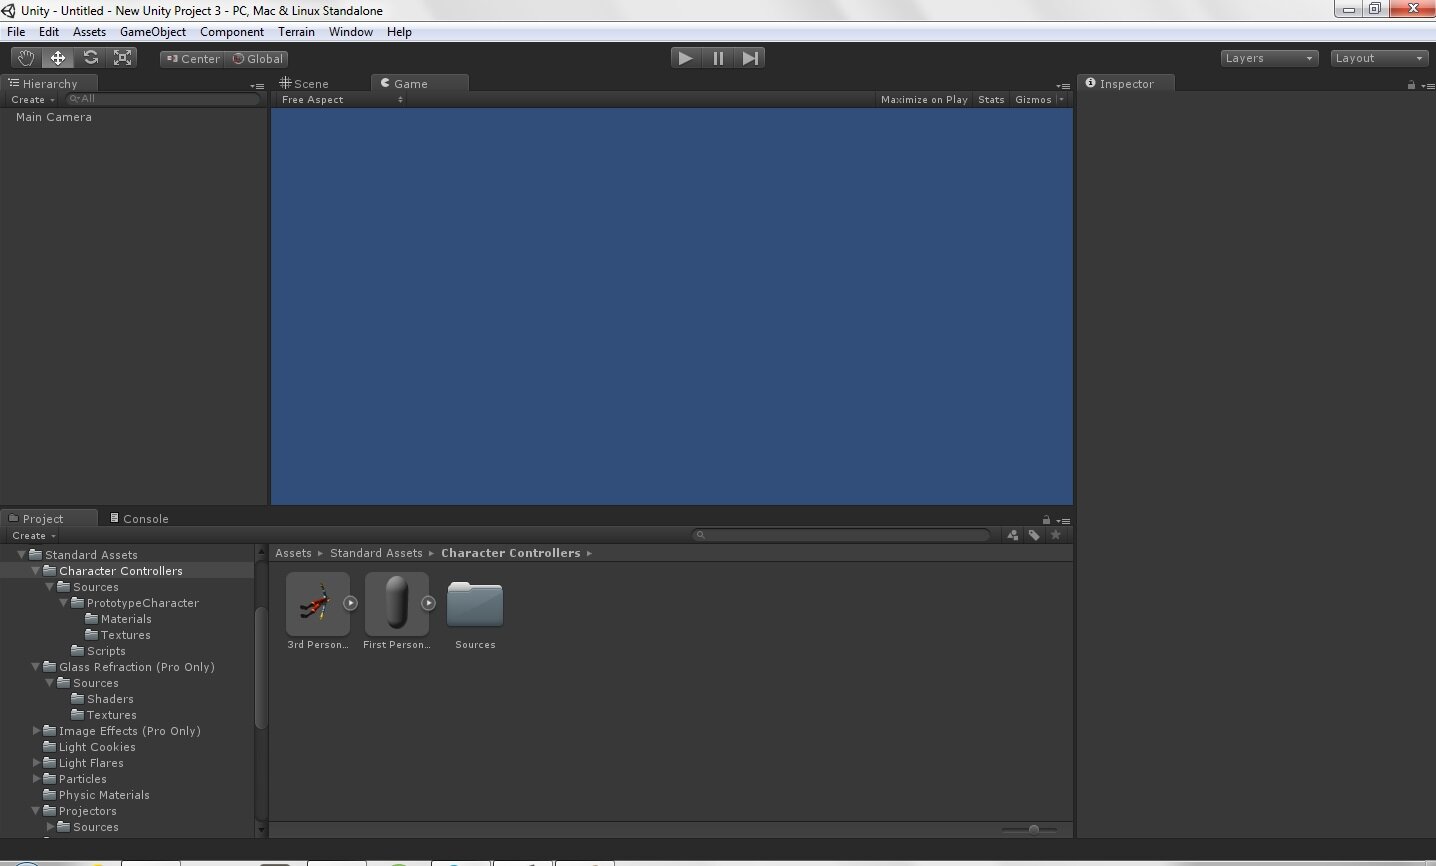Viewport: 1436px width, 866px height.
Task: Click the Step frame button
Action: [x=750, y=58]
